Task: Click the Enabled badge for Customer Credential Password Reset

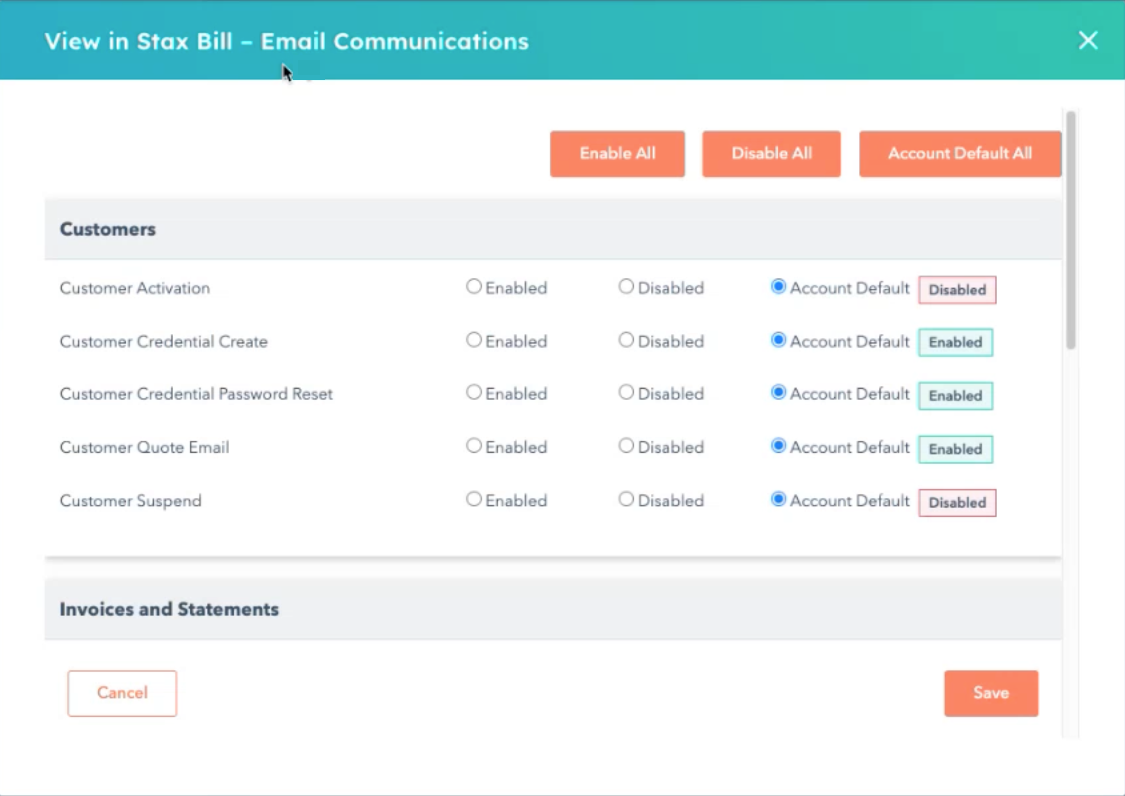Action: pyautogui.click(x=956, y=395)
